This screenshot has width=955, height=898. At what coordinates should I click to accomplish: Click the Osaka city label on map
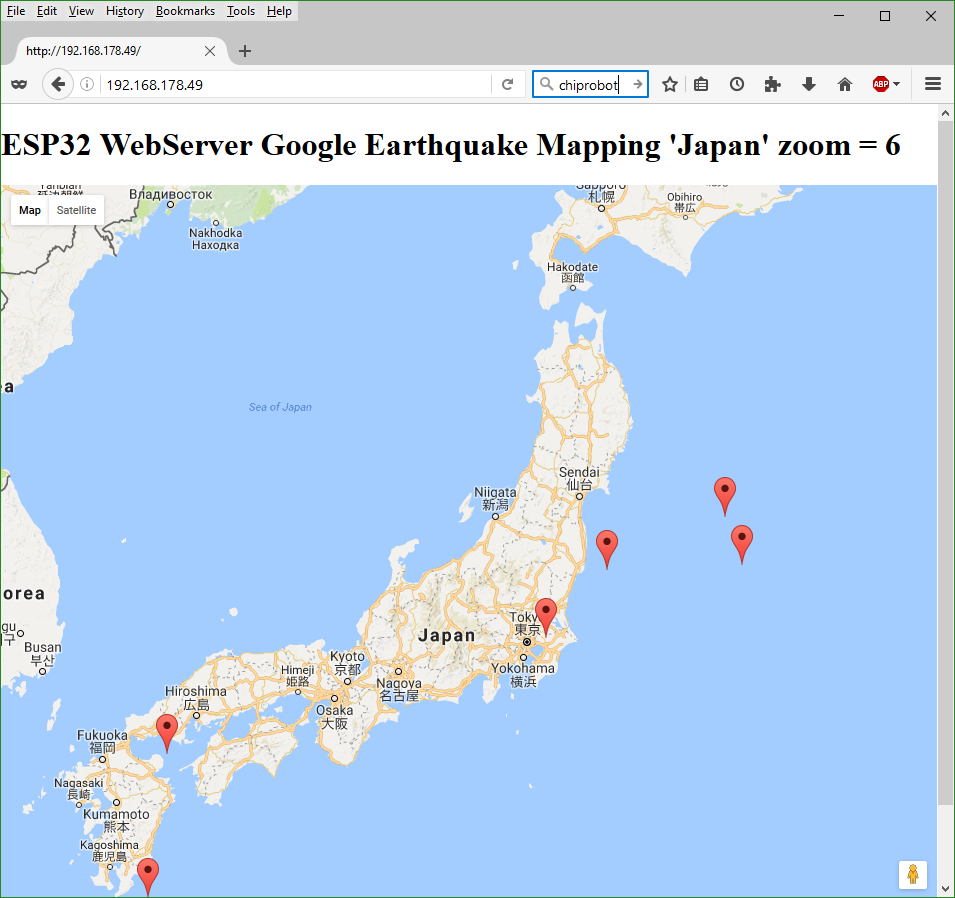point(334,716)
